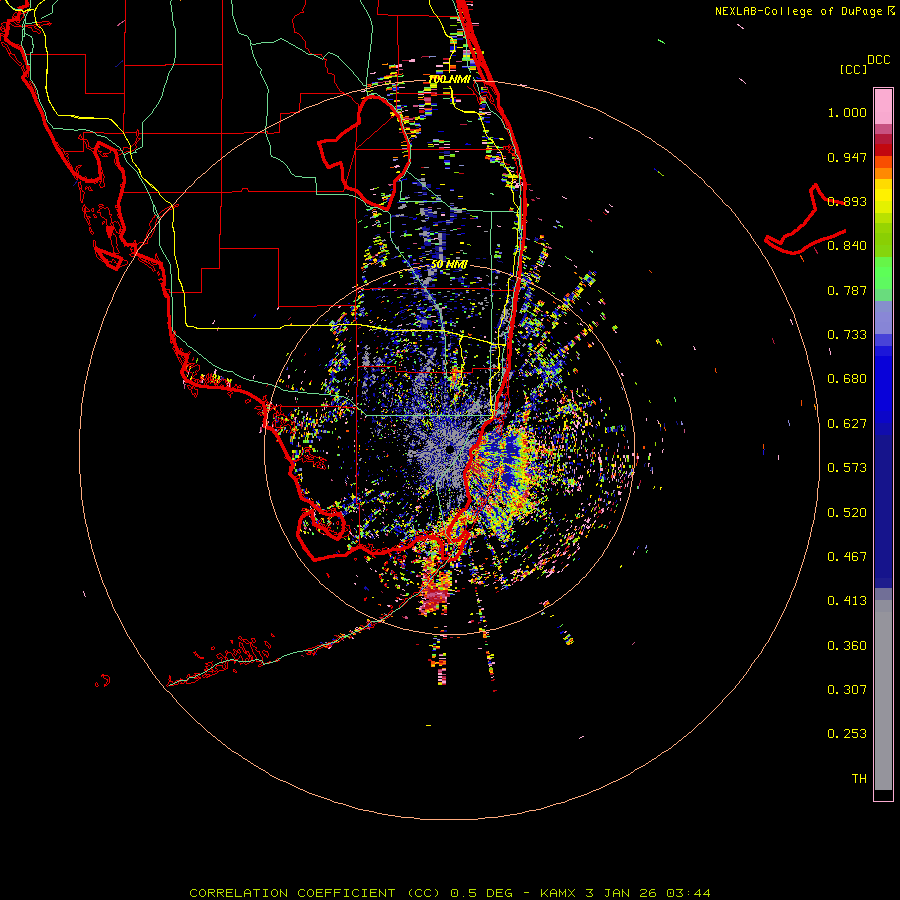The height and width of the screenshot is (900, 900).
Task: Click the Correlation Coefficient KAMX caption line
Action: 449,893
